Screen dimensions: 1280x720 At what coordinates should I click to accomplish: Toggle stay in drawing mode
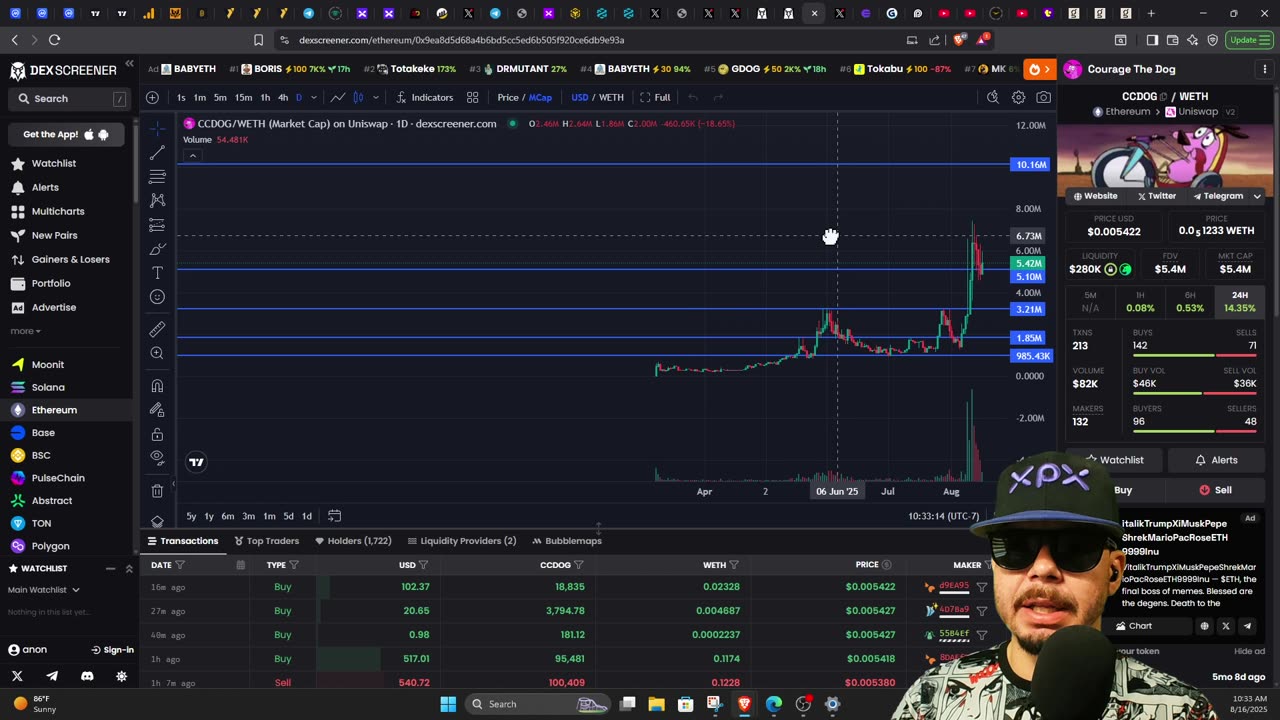[x=157, y=410]
